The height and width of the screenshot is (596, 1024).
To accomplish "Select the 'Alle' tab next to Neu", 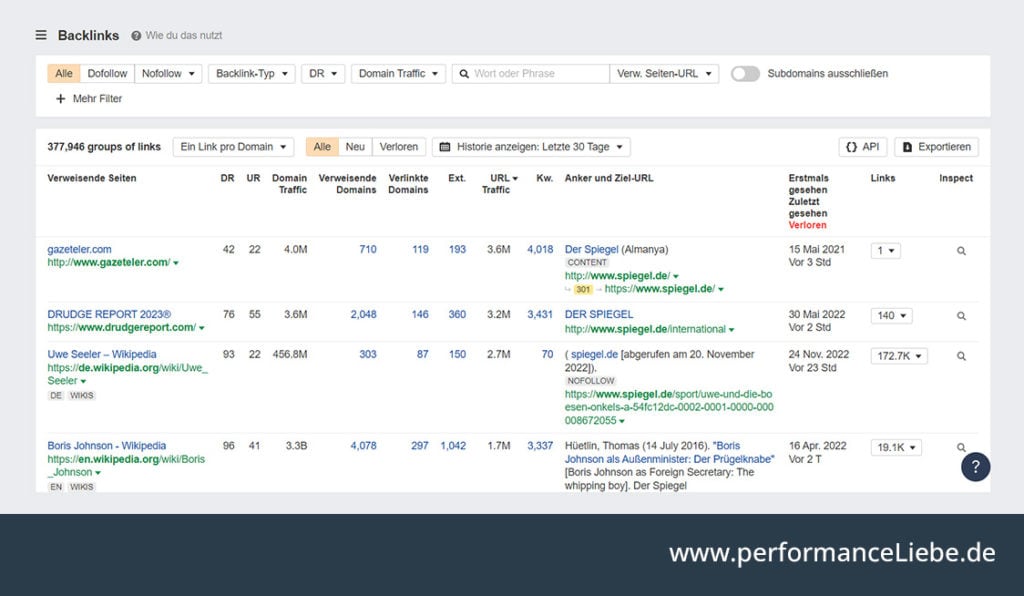I will tap(322, 147).
